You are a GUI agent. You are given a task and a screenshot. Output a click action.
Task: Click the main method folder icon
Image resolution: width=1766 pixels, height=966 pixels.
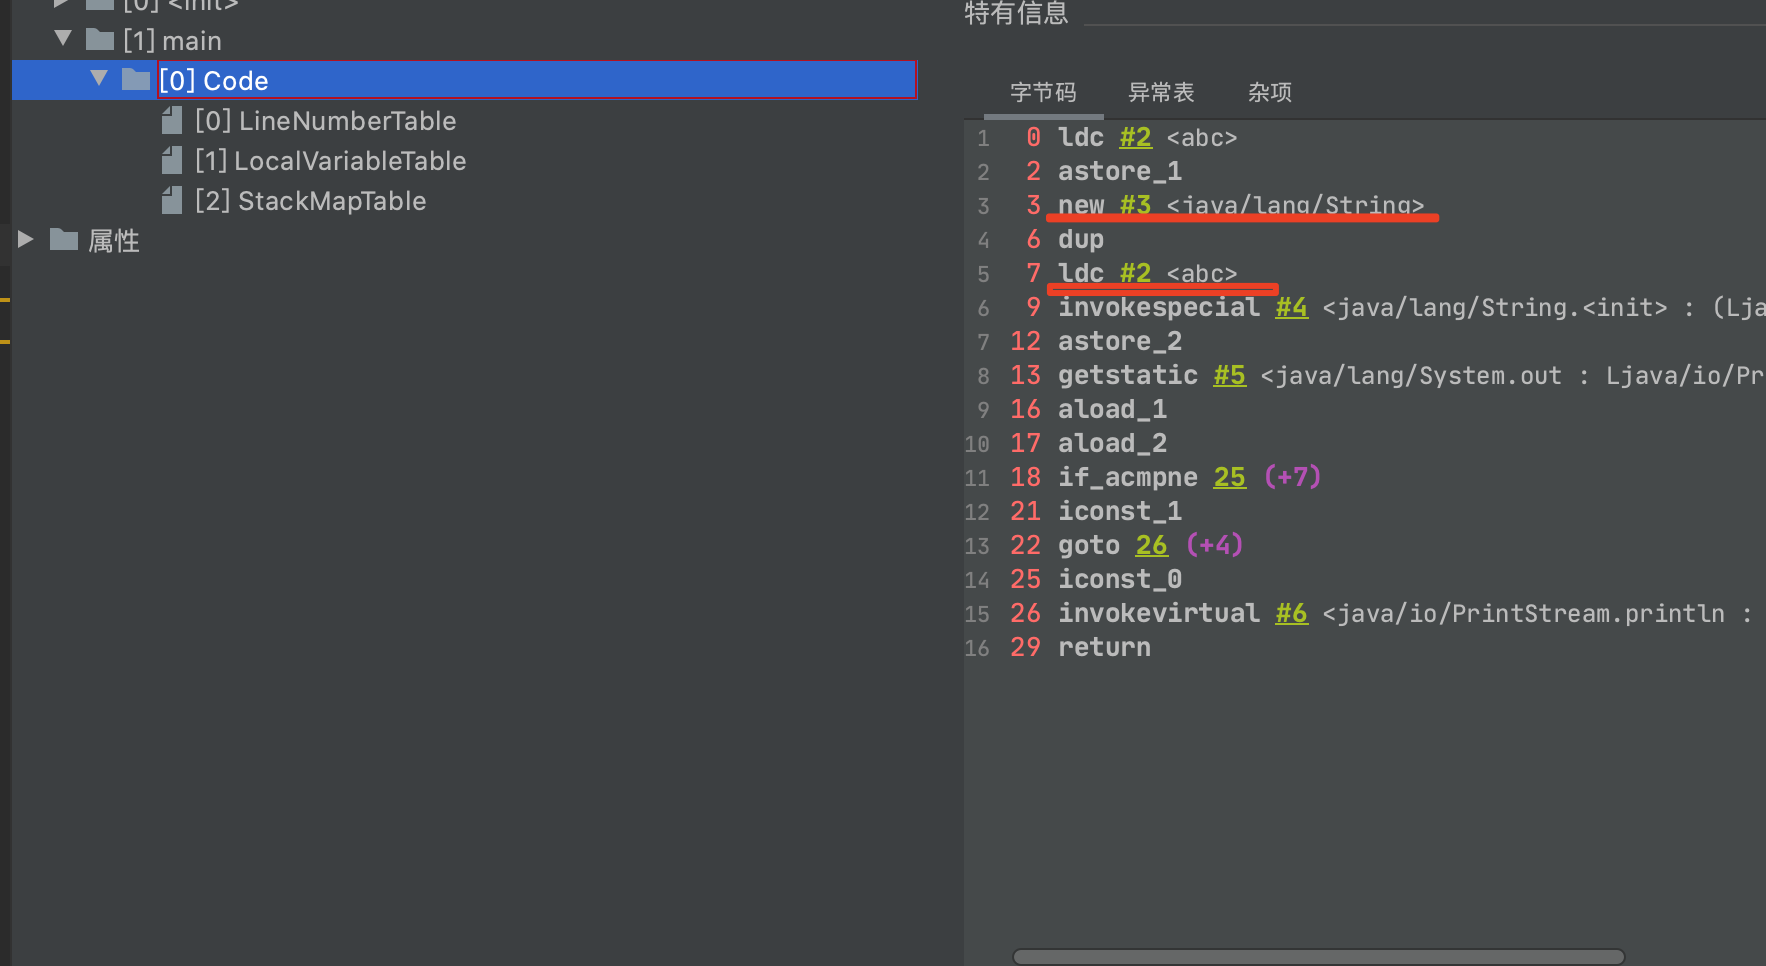(x=100, y=40)
